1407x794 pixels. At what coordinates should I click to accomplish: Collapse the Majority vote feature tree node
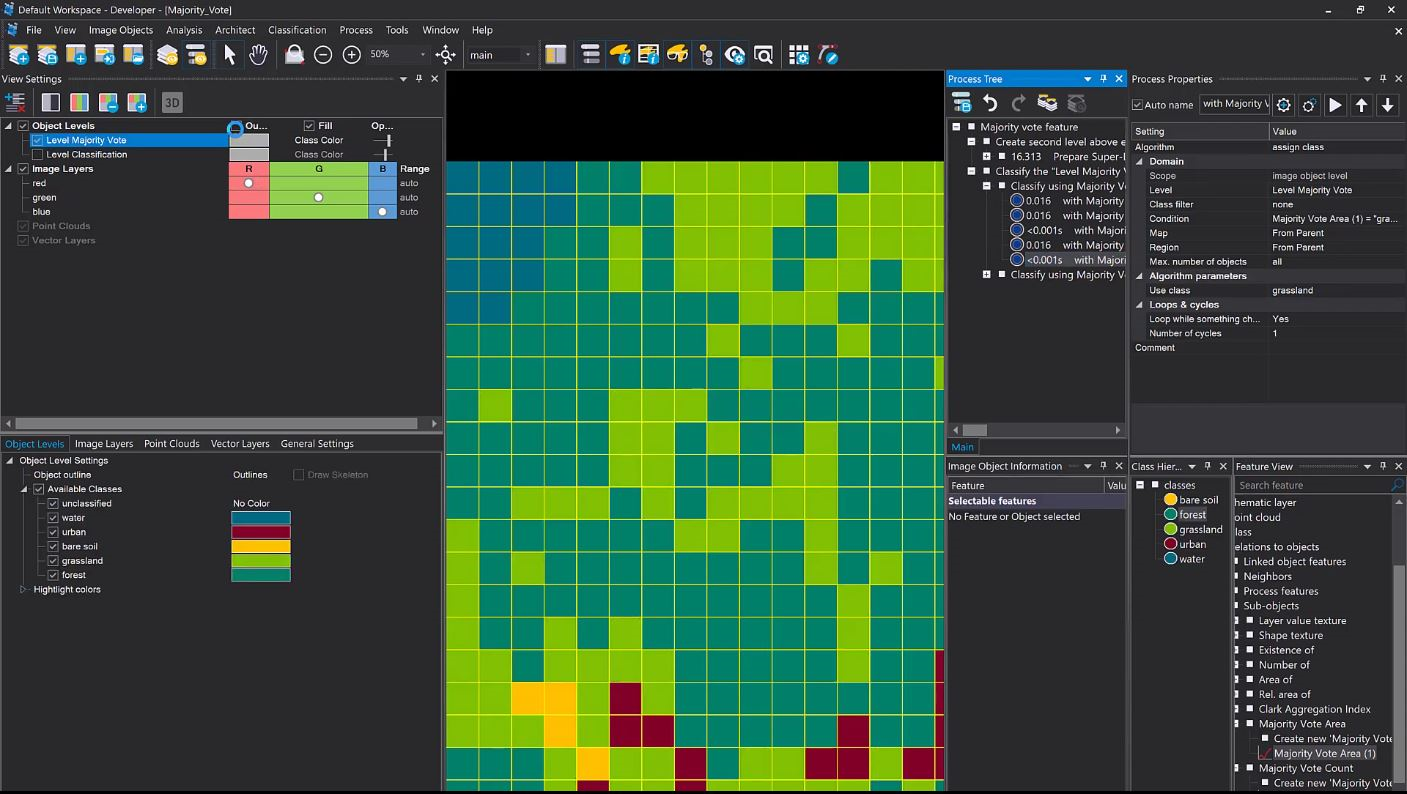pos(956,127)
